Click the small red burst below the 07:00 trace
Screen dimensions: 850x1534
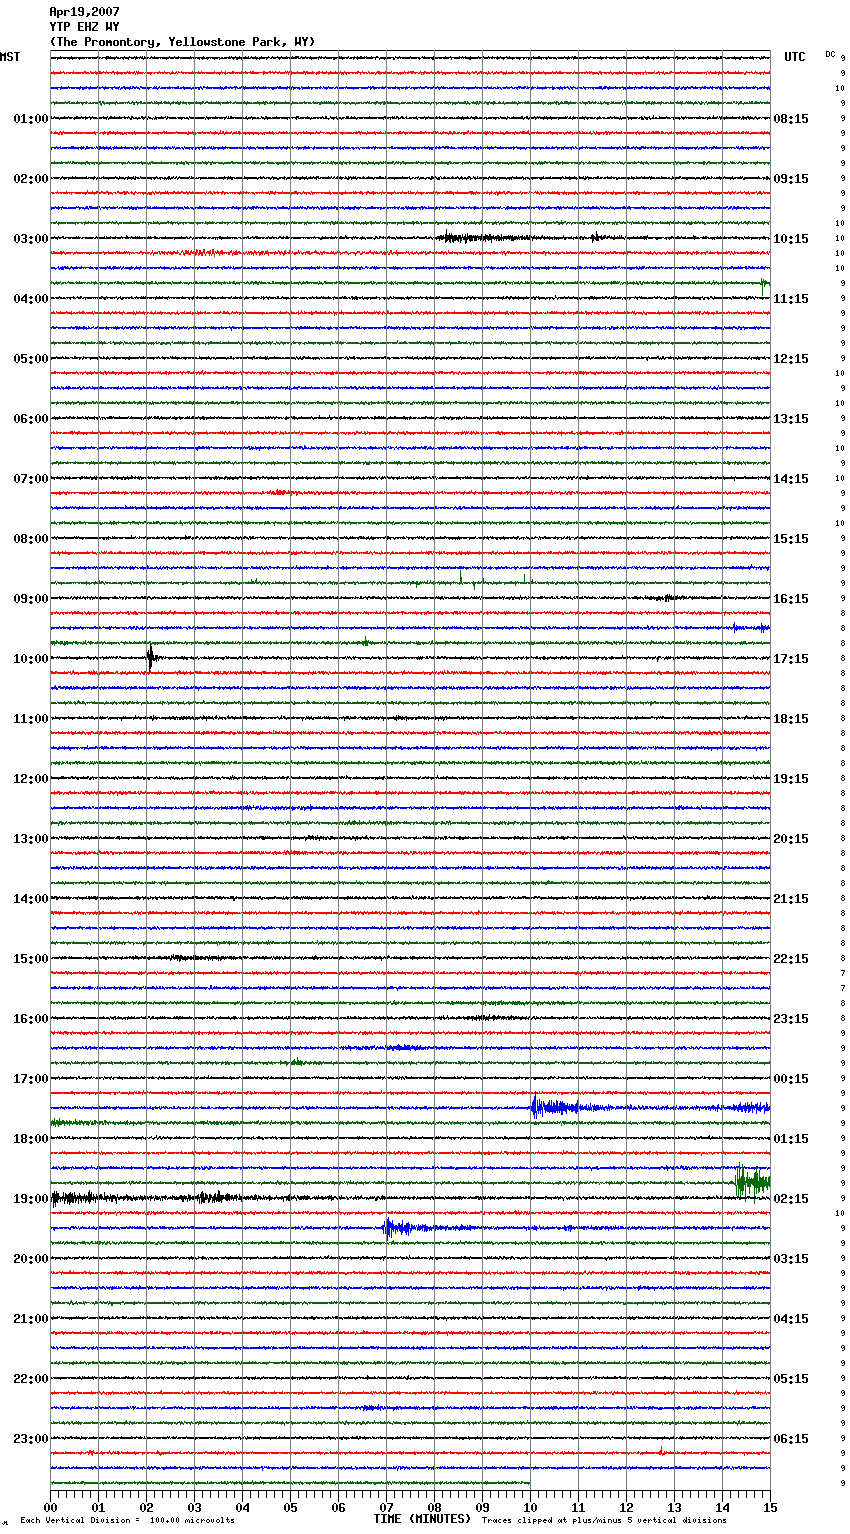click(279, 493)
